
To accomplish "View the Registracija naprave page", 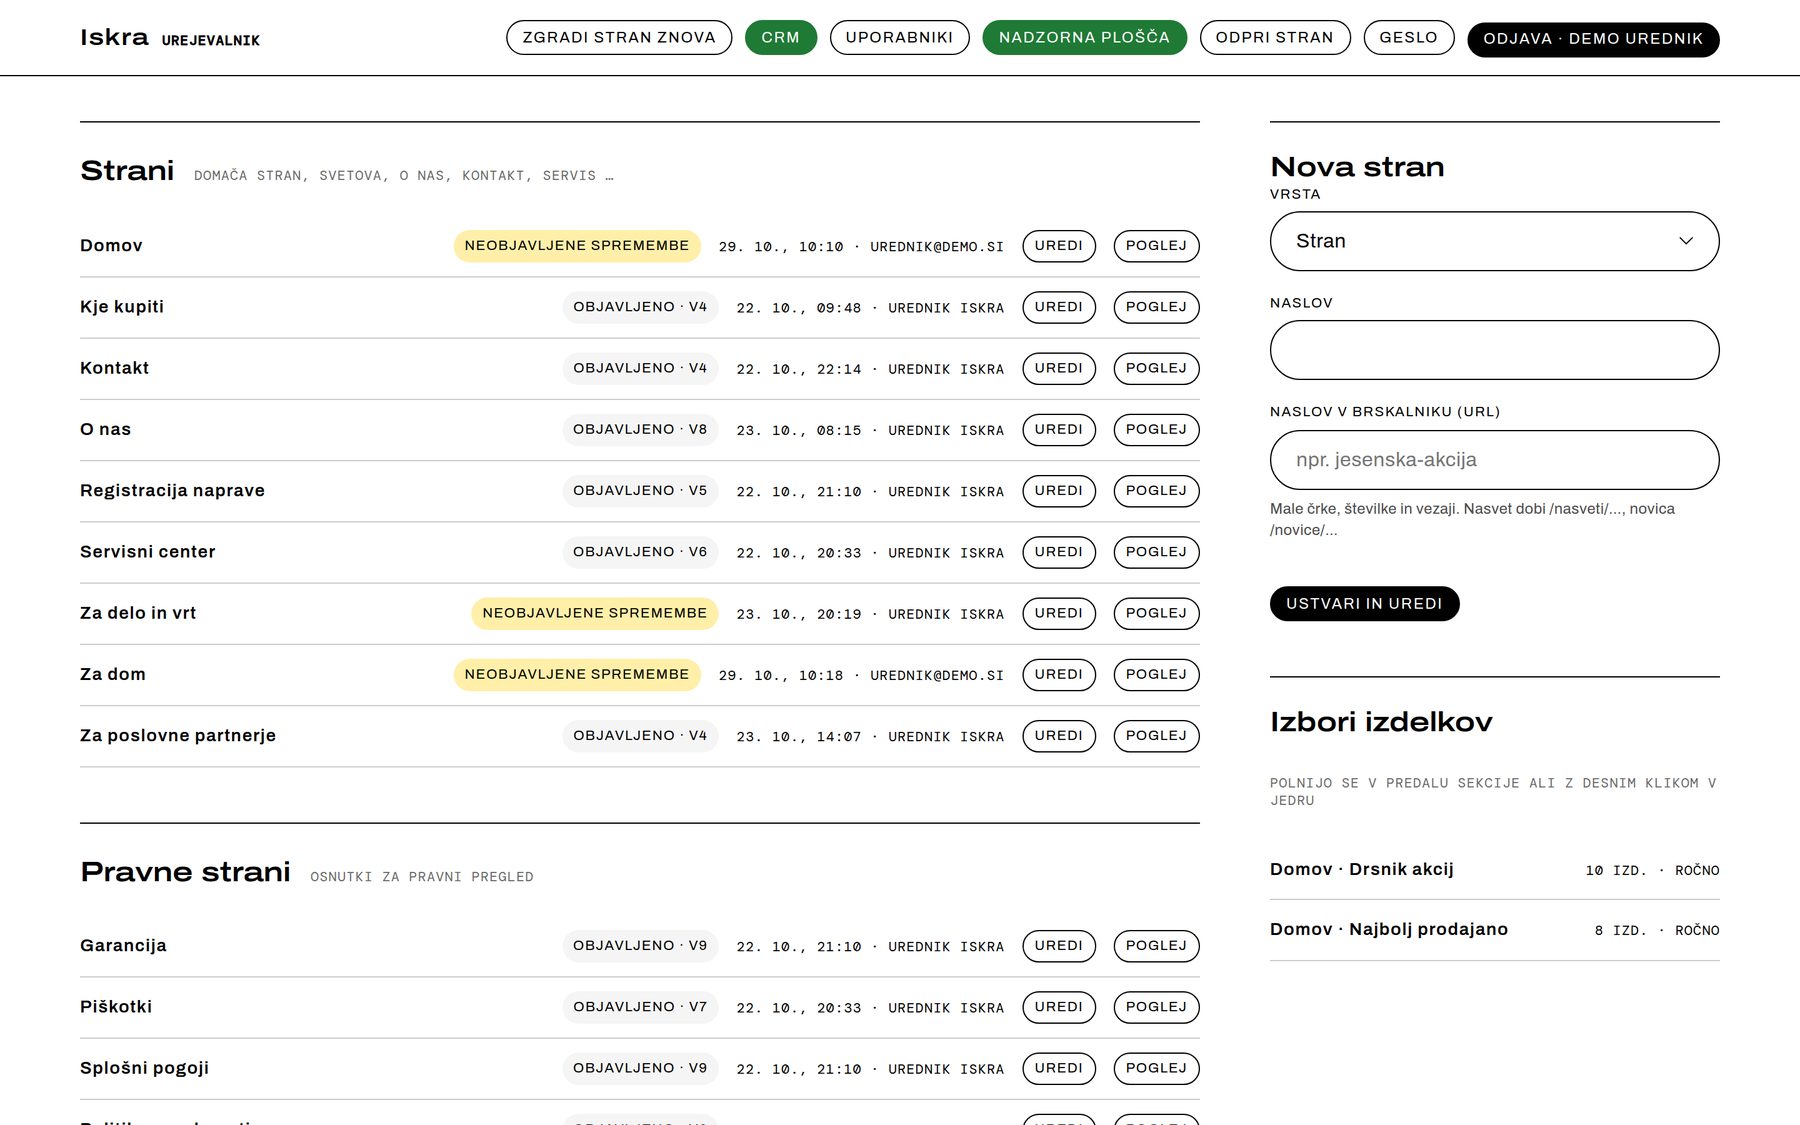I will click(x=1156, y=491).
